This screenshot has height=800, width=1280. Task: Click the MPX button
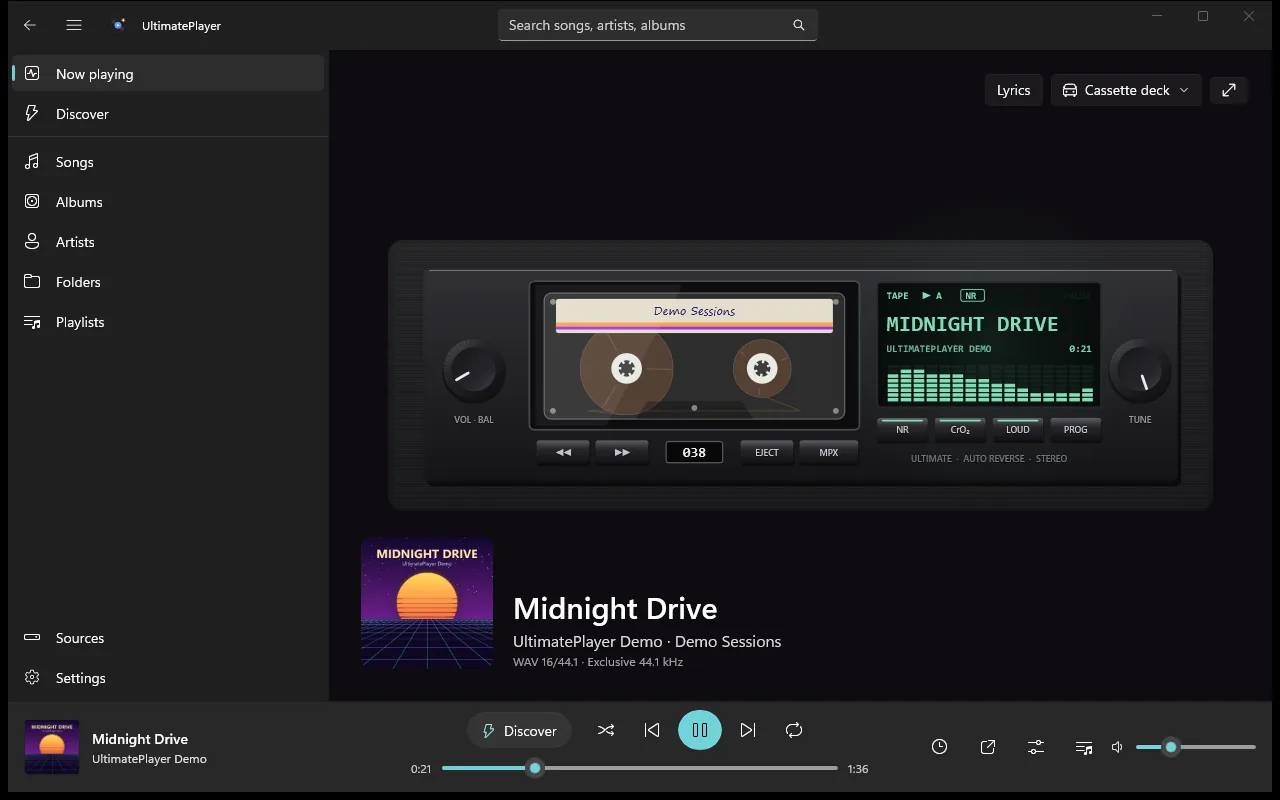click(829, 452)
